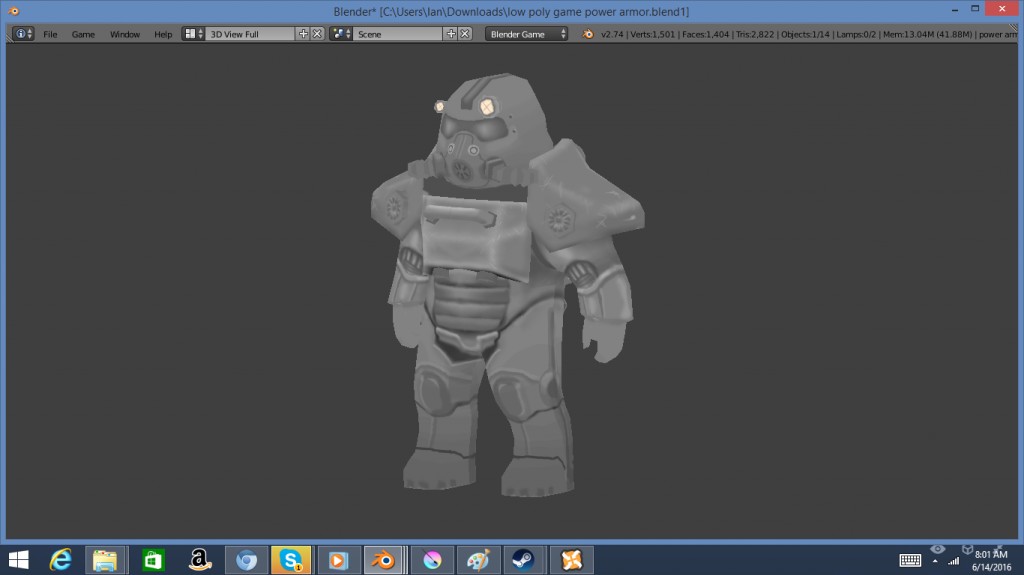Open the orange pinwheel app in the taskbar
1024x575 pixels.
(x=571, y=560)
